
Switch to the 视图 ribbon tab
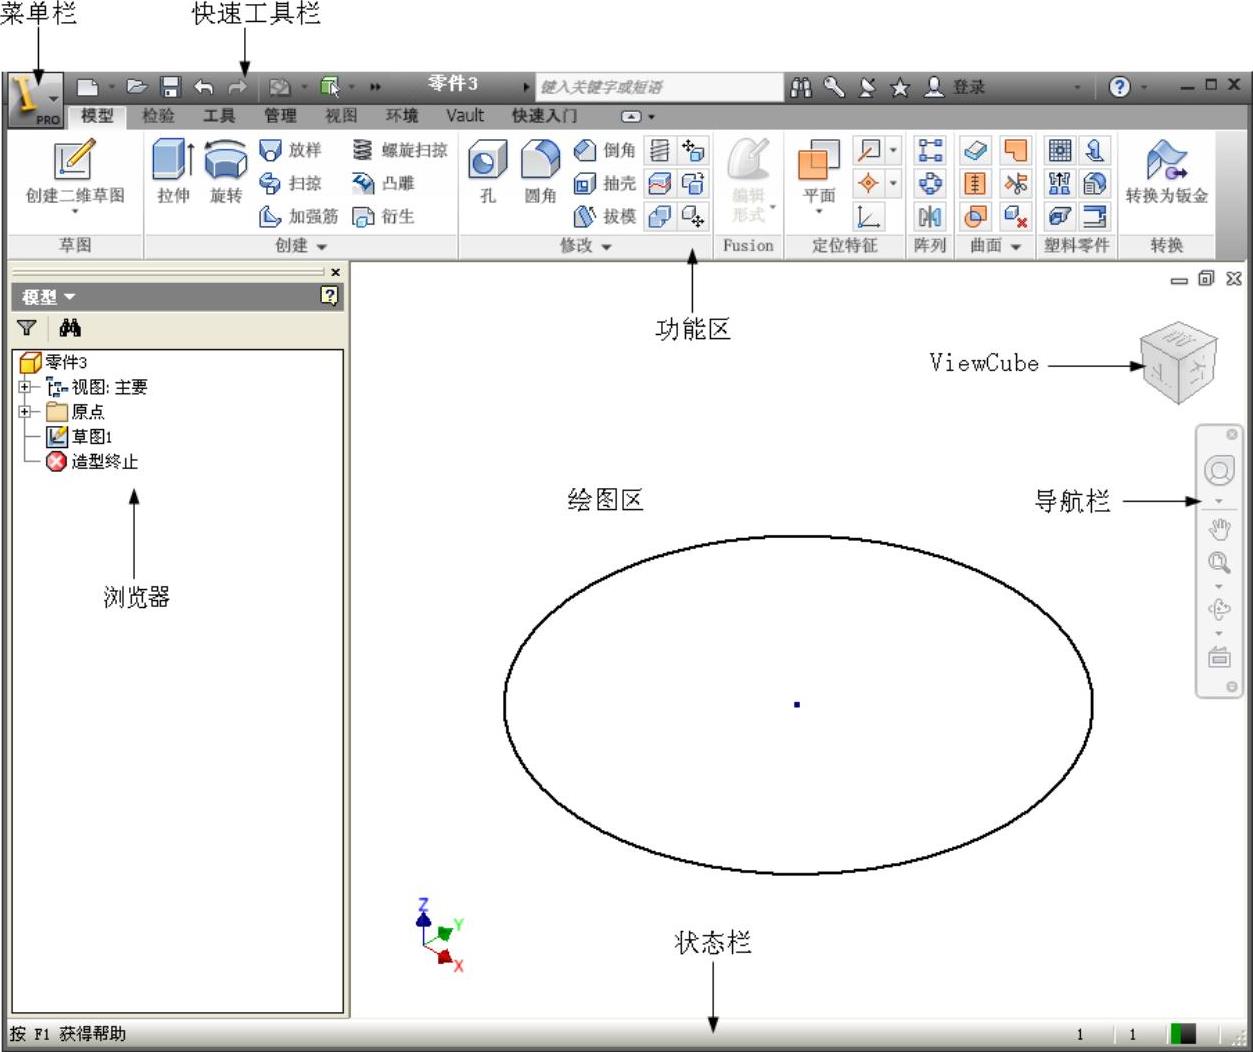pyautogui.click(x=341, y=116)
